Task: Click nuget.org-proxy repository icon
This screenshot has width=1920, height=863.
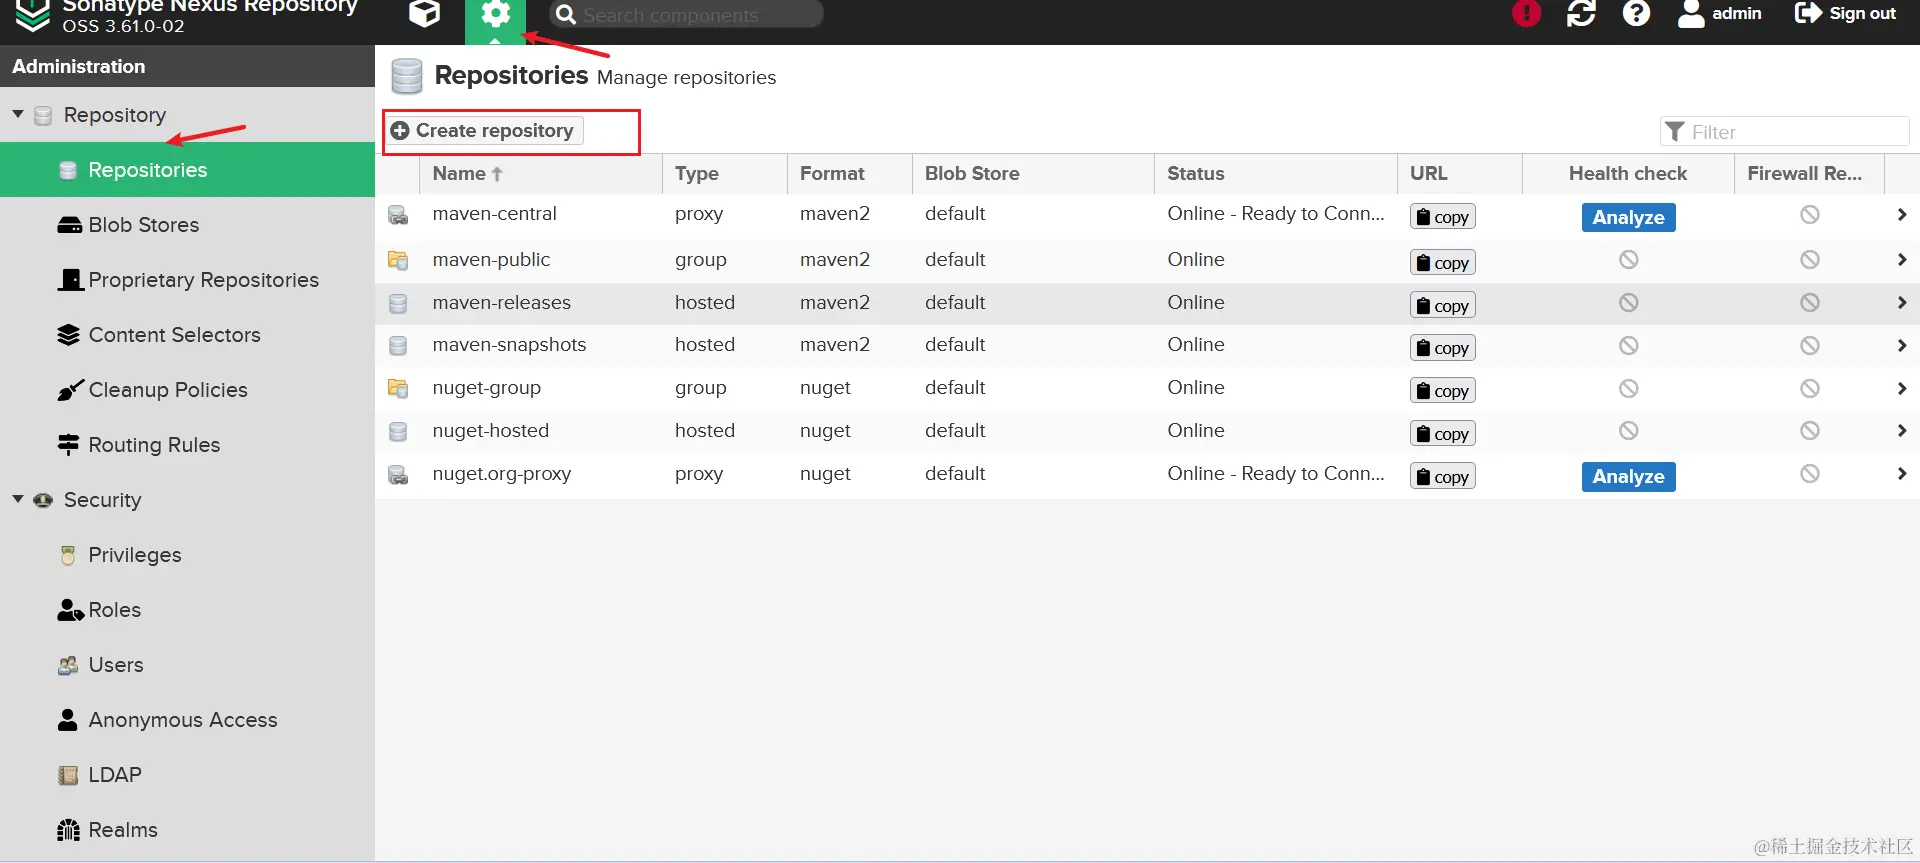Action: click(x=398, y=475)
